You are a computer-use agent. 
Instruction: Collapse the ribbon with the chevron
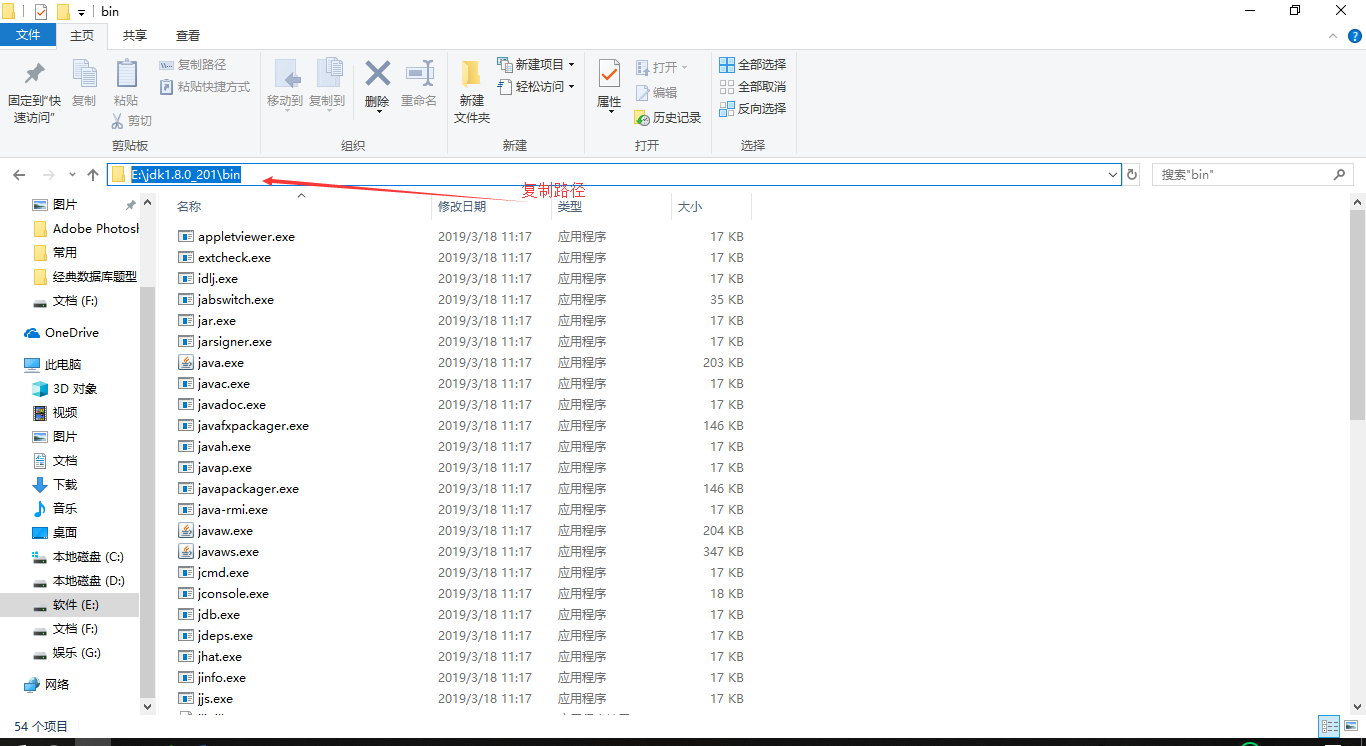click(x=1332, y=35)
